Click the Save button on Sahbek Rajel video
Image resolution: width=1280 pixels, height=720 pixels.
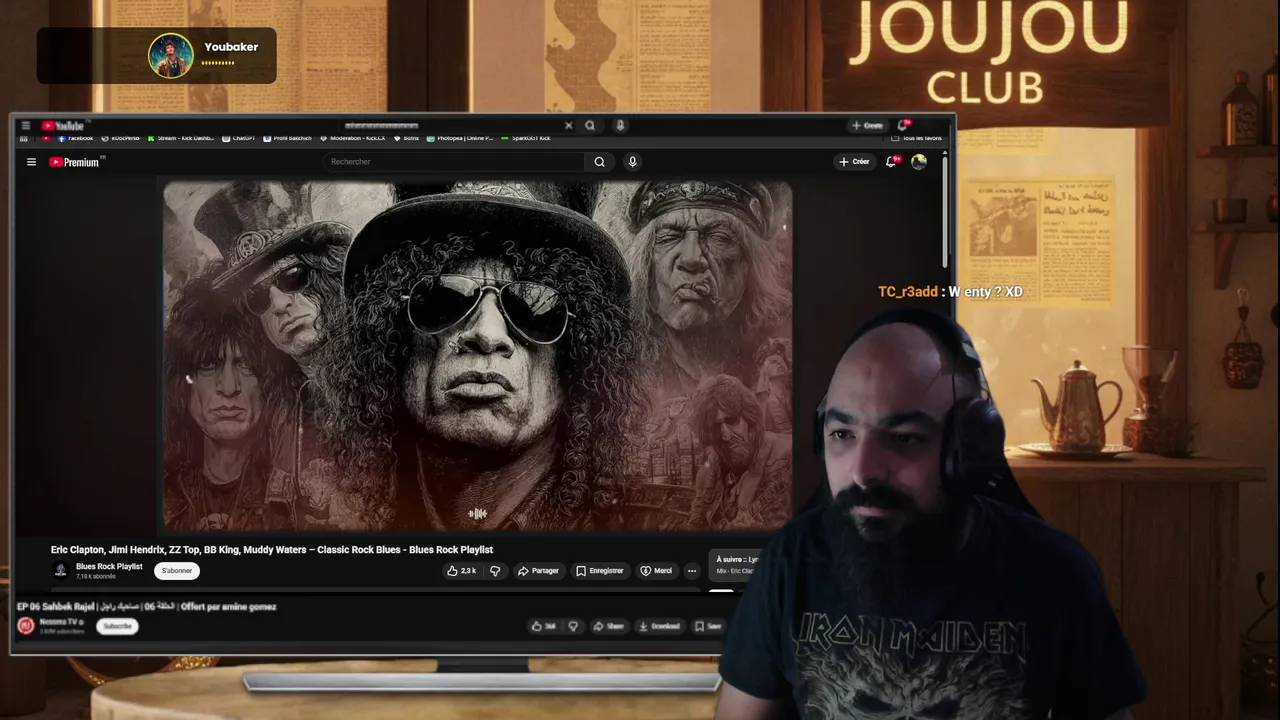click(708, 626)
